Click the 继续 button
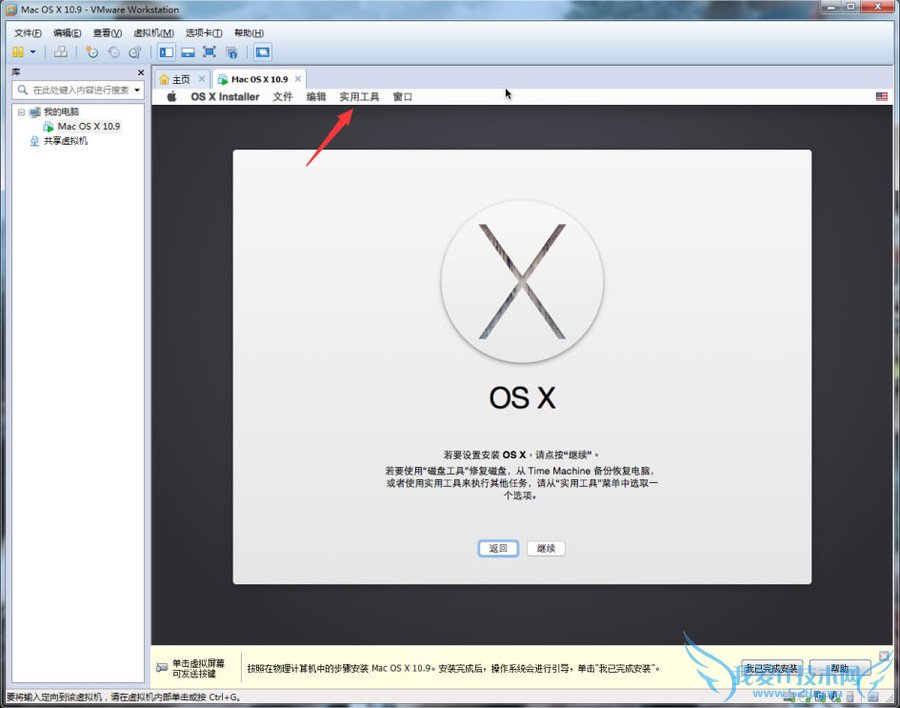 (546, 548)
